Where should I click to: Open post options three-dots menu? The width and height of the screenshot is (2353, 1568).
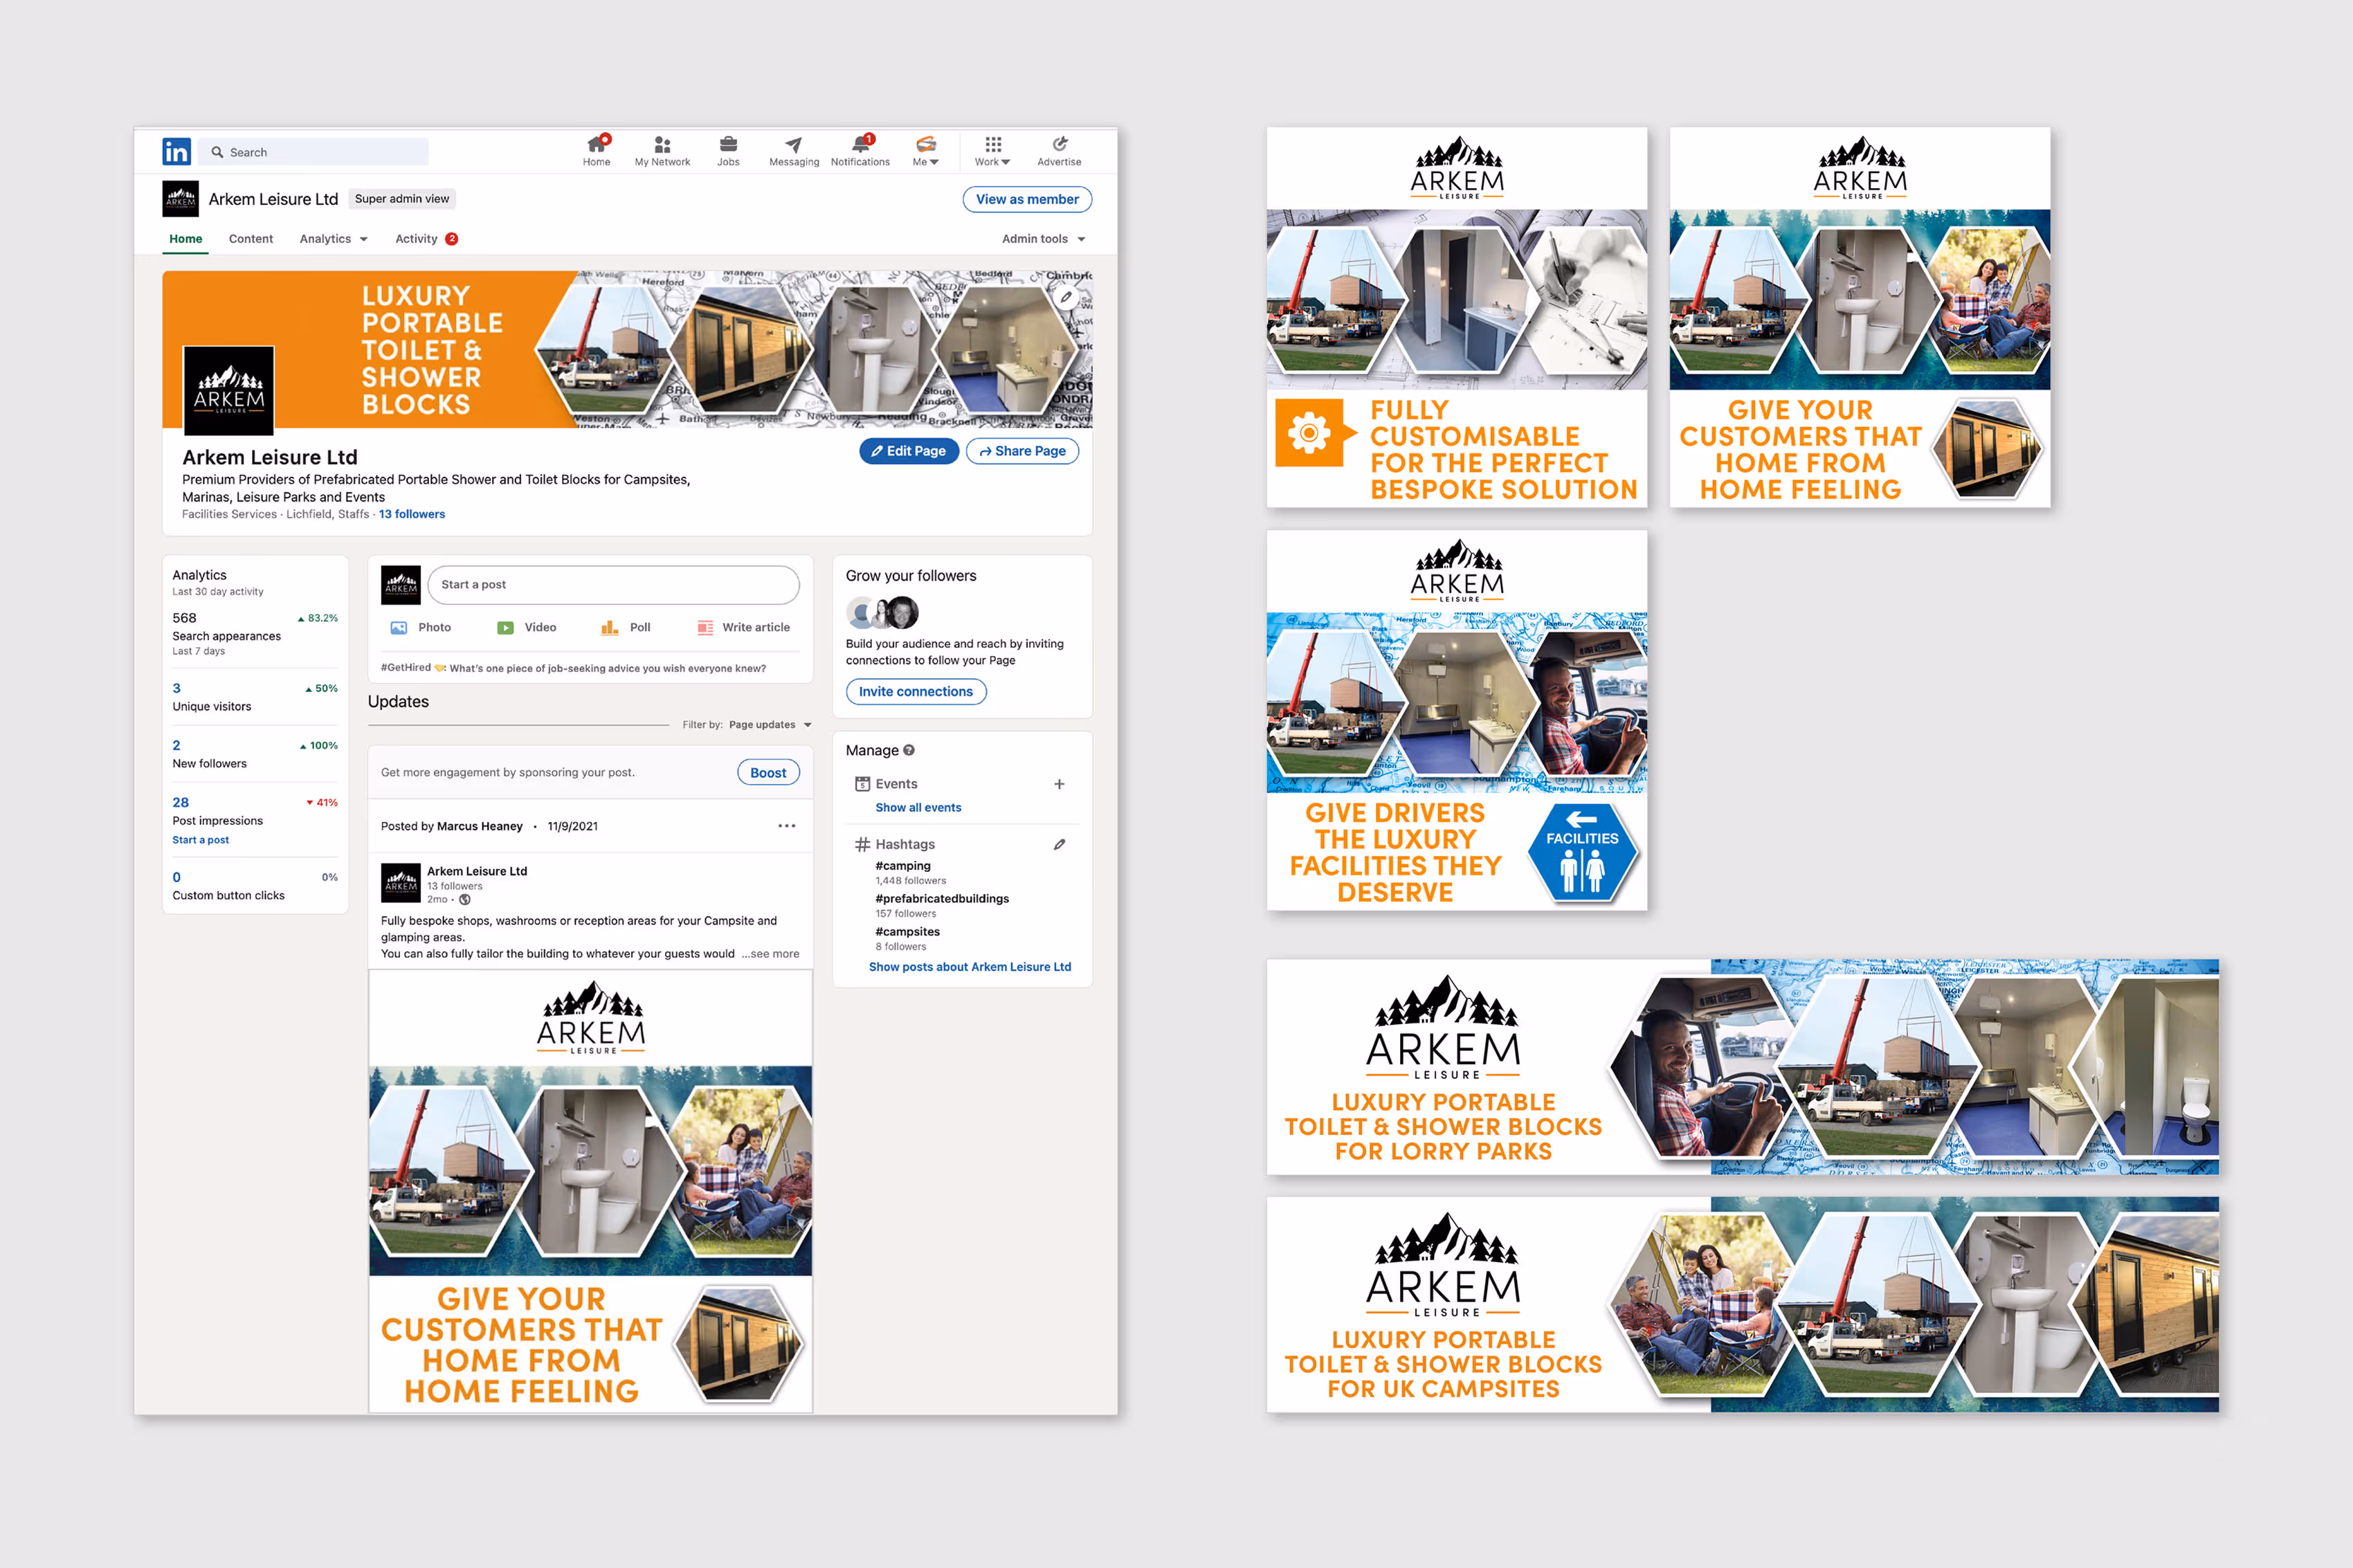click(x=787, y=826)
